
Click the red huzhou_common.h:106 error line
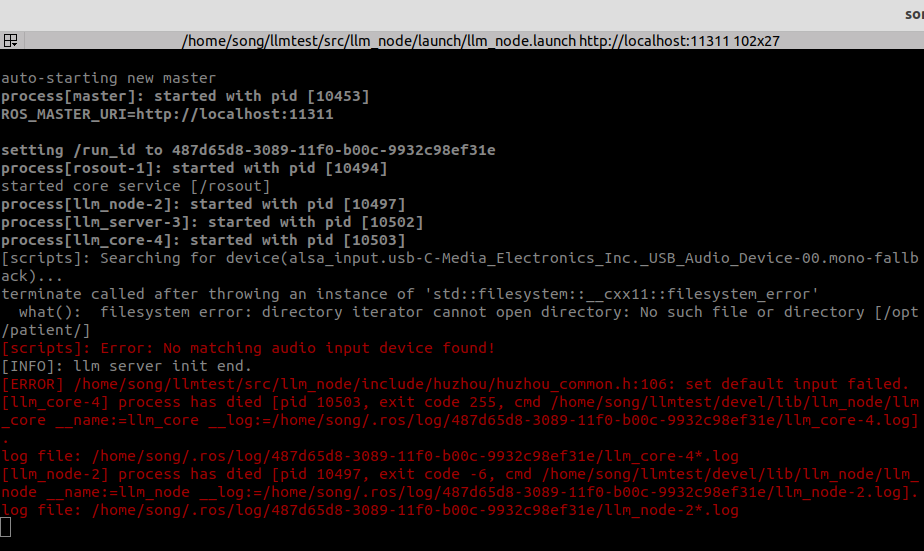[455, 384]
